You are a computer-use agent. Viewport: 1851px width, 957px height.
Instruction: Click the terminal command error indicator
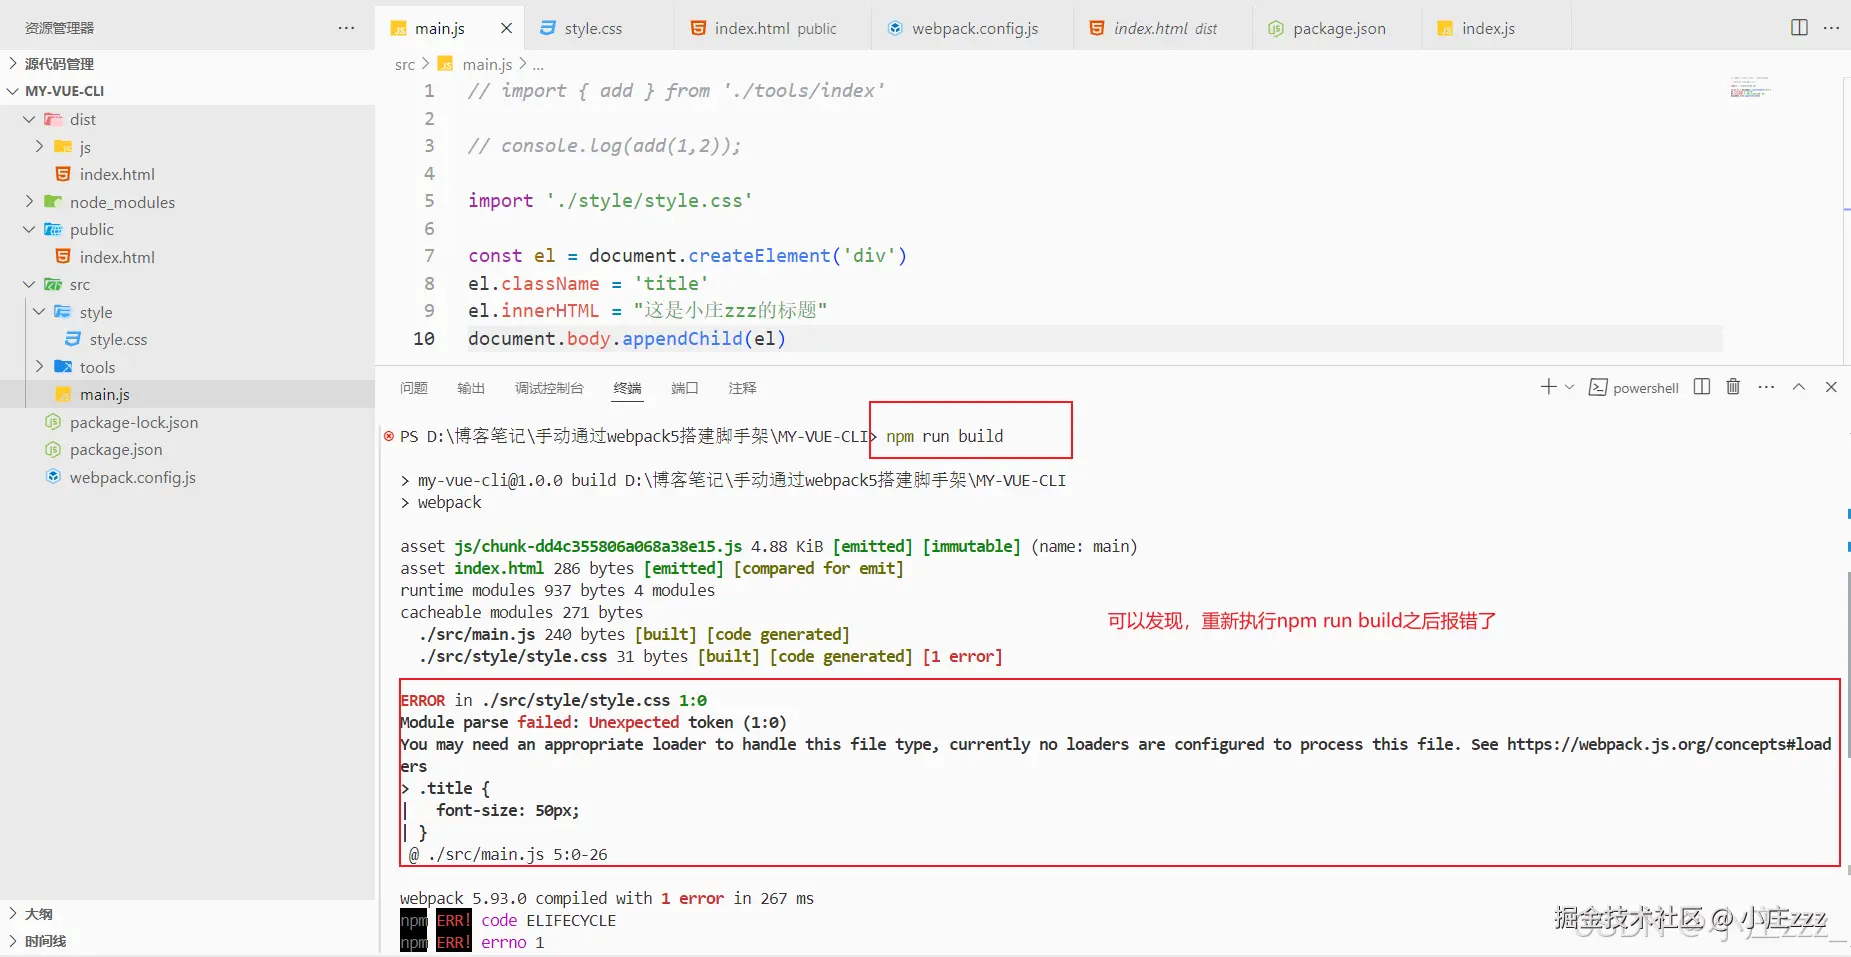tap(388, 436)
